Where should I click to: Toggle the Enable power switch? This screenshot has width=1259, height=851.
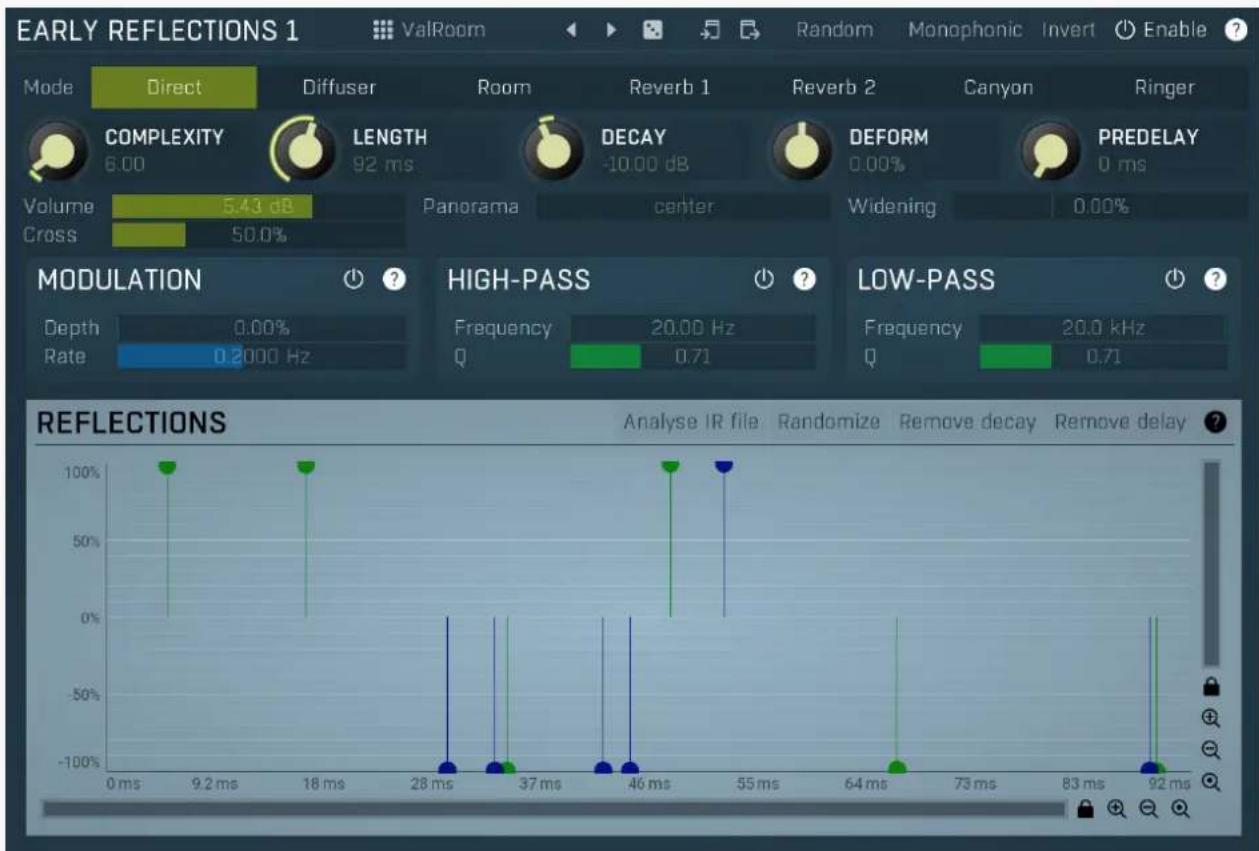pyautogui.click(x=1160, y=30)
